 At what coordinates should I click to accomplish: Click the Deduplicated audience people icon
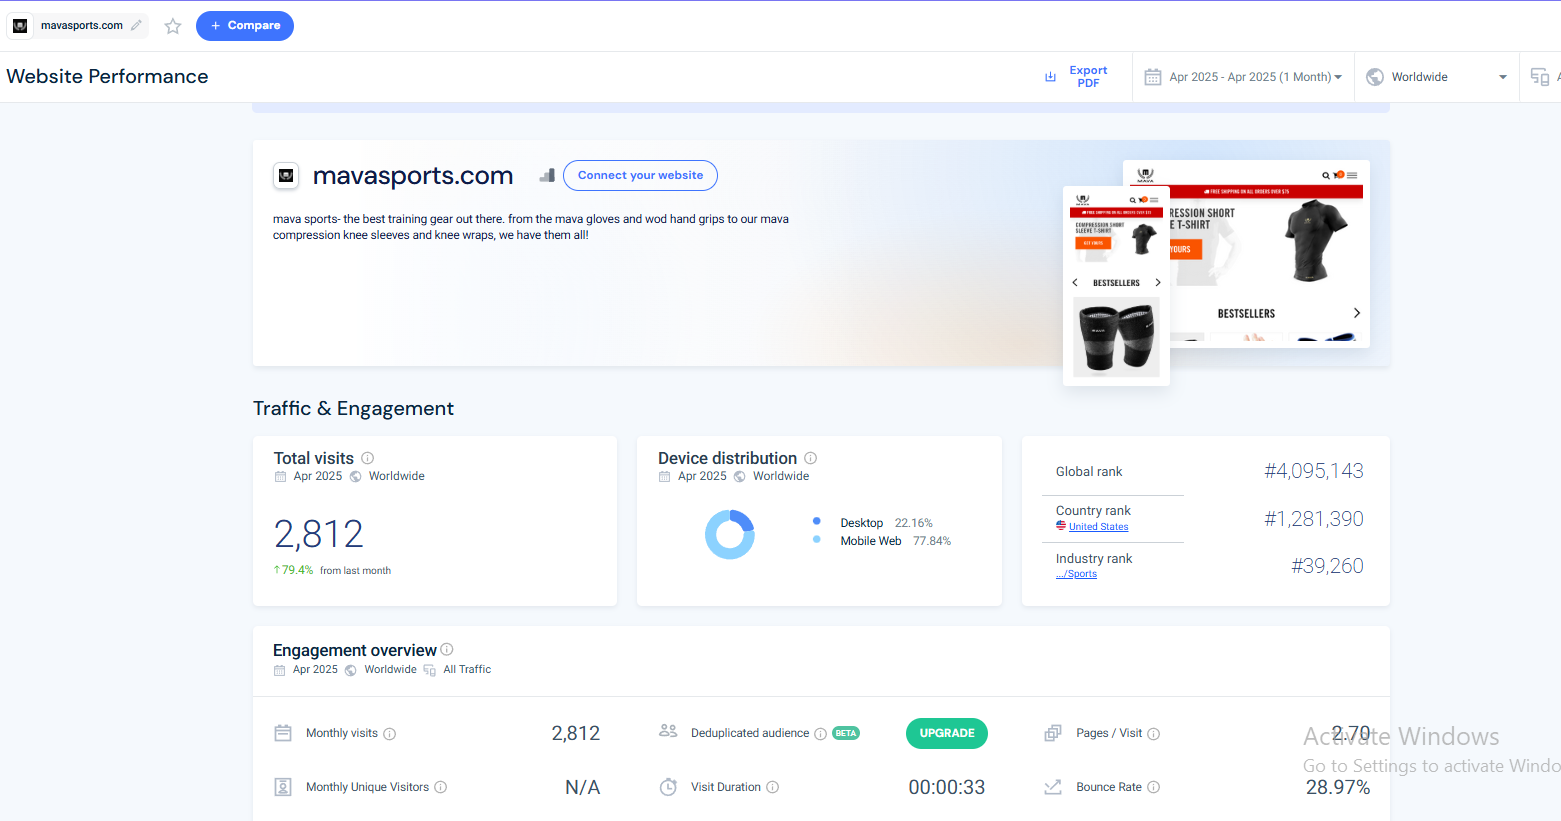pos(668,731)
